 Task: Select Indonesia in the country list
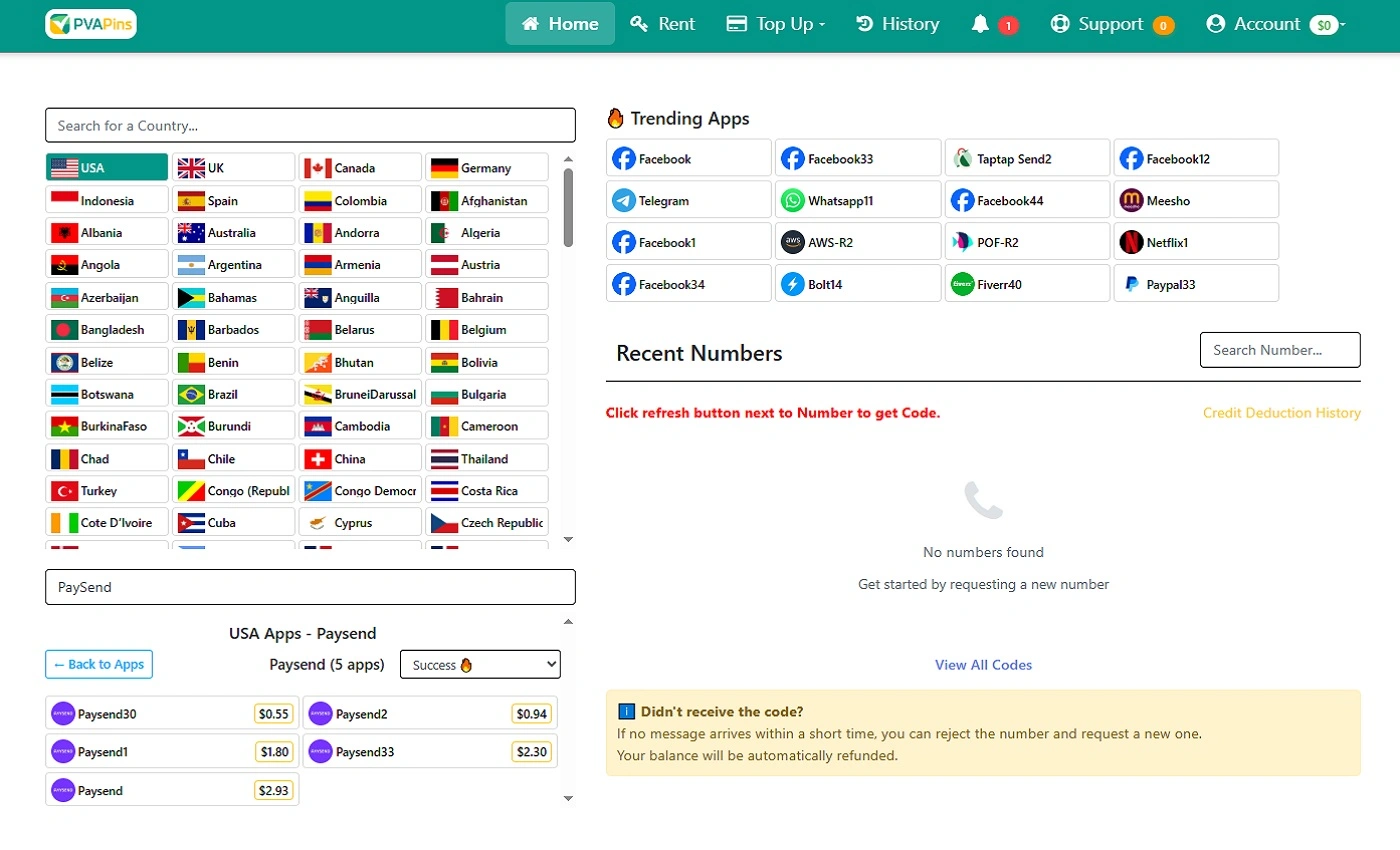107,200
